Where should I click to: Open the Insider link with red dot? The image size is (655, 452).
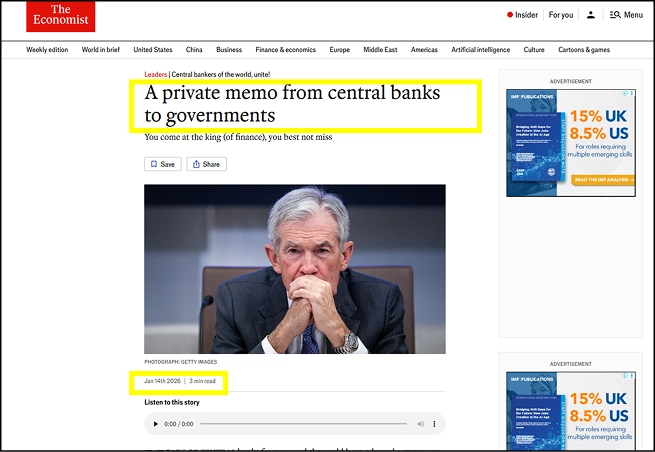point(522,15)
